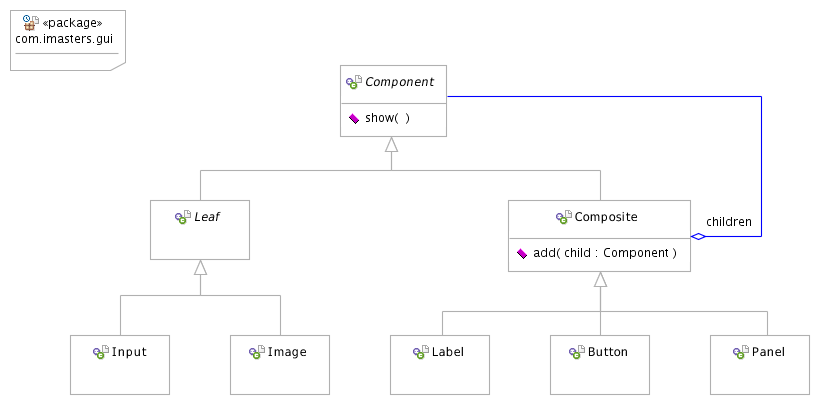Click the Input class icon

(100, 352)
